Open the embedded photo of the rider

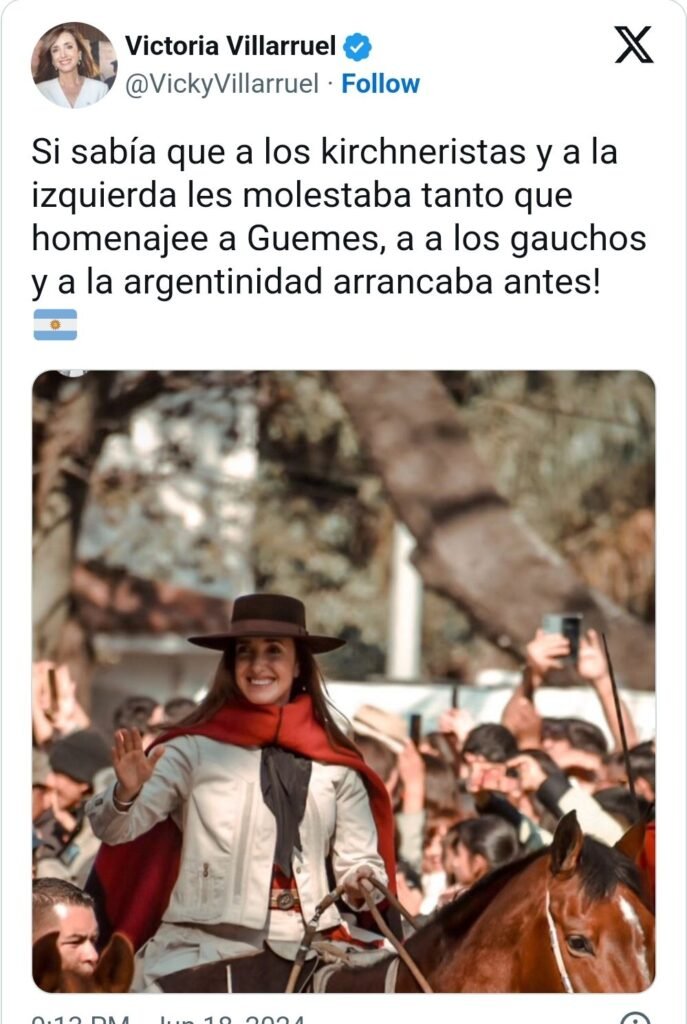tap(344, 681)
